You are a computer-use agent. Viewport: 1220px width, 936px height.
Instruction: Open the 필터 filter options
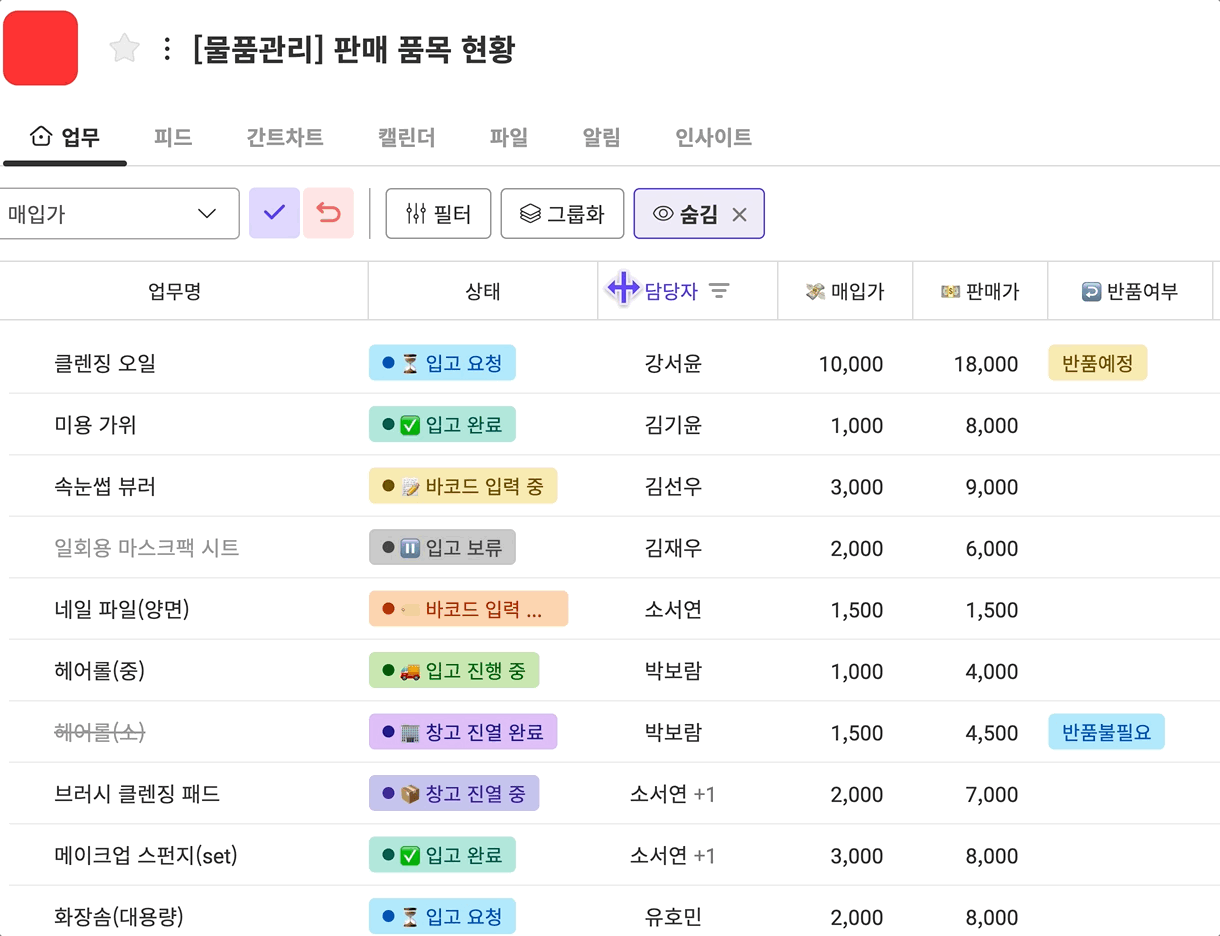(438, 213)
